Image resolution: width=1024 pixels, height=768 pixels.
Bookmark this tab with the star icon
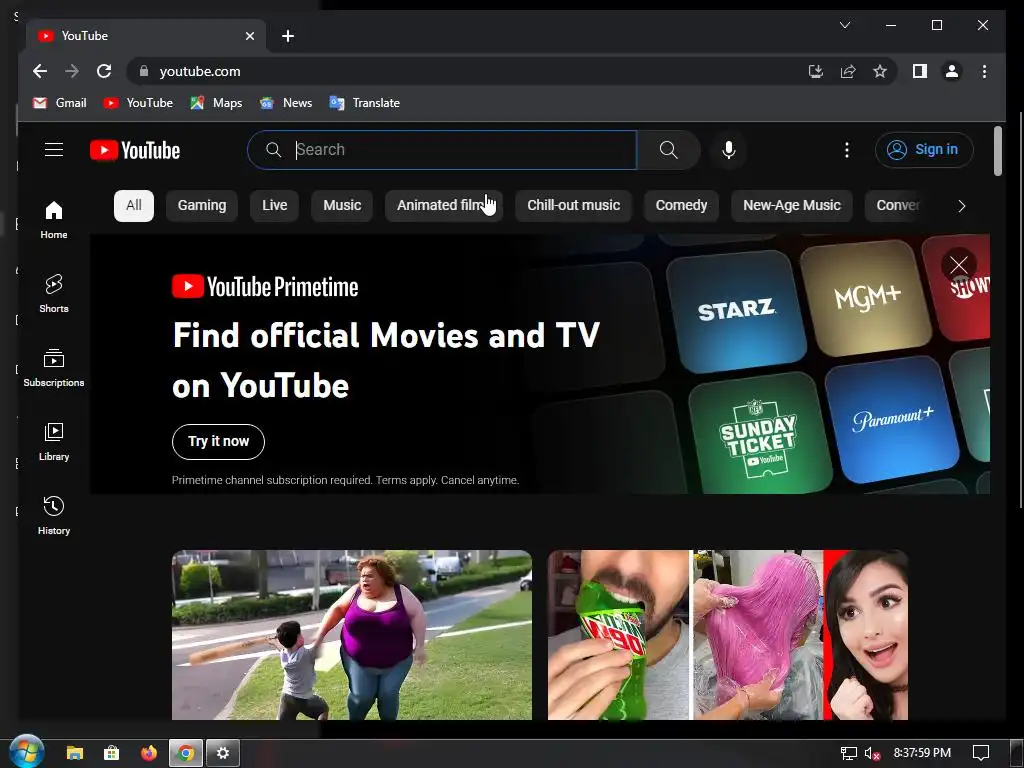coord(880,71)
